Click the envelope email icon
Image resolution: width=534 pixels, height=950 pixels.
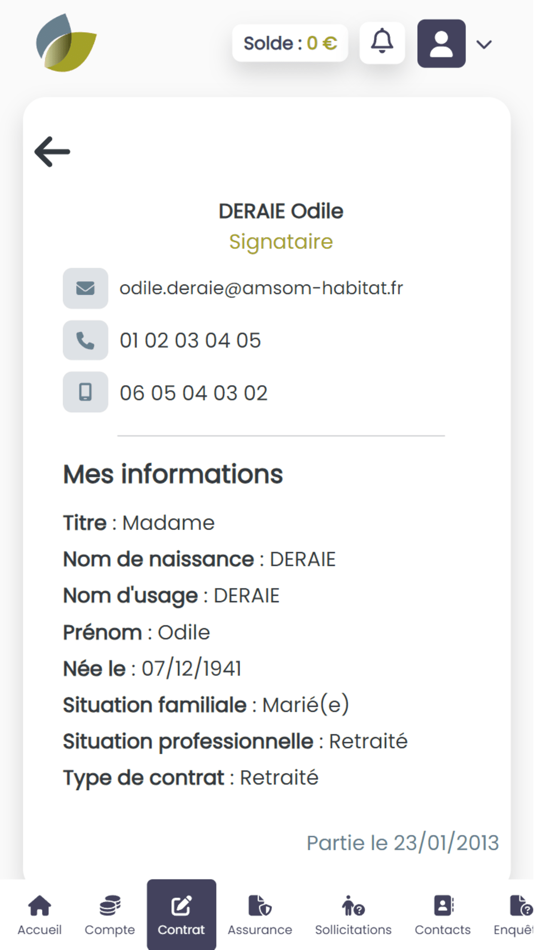pos(85,288)
